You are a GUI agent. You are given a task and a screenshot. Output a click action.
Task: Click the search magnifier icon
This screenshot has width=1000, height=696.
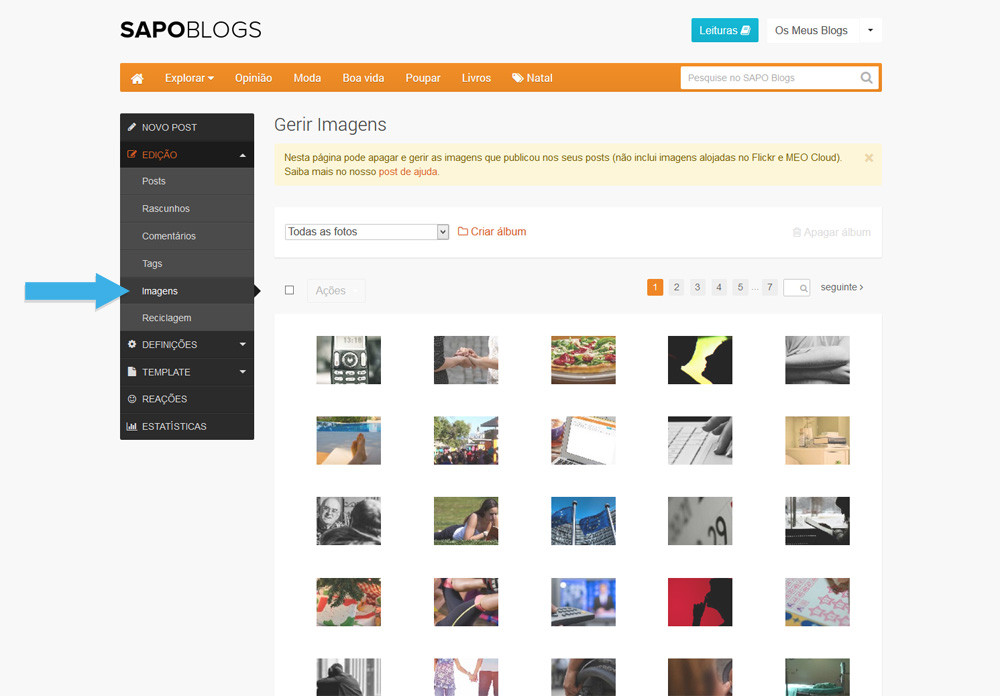[866, 78]
